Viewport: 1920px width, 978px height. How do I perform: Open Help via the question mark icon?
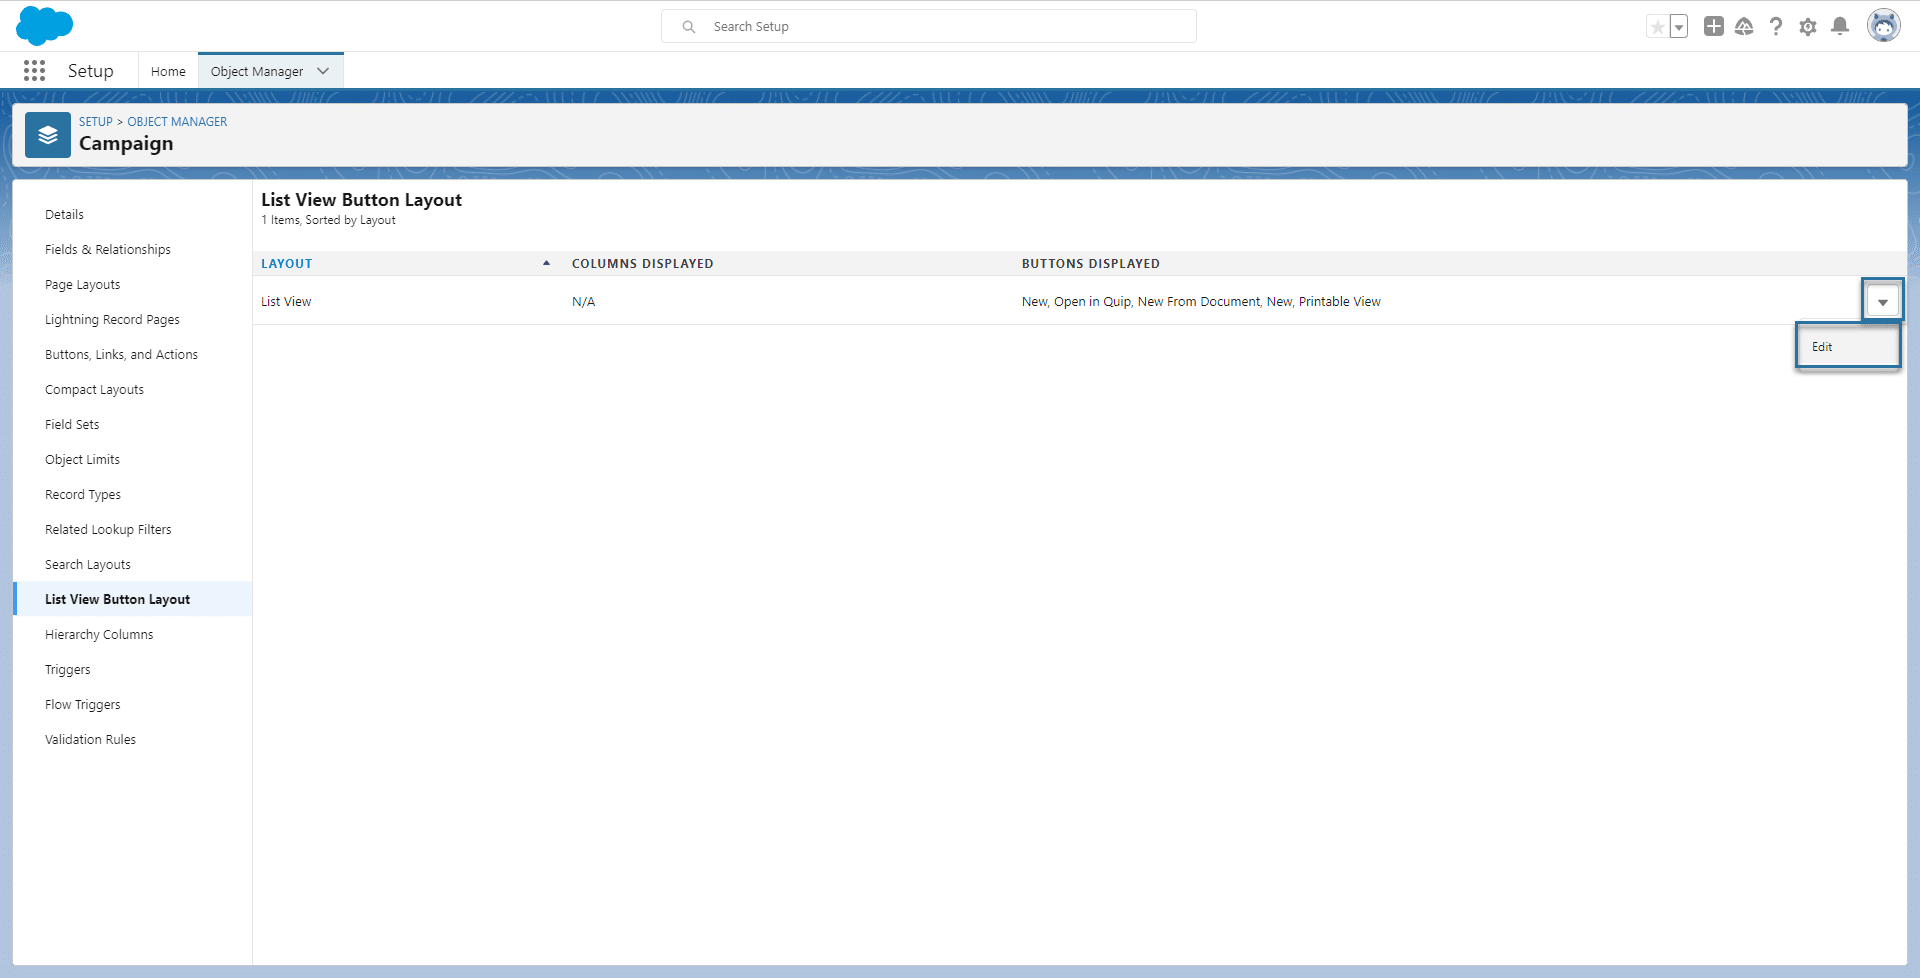click(x=1777, y=26)
